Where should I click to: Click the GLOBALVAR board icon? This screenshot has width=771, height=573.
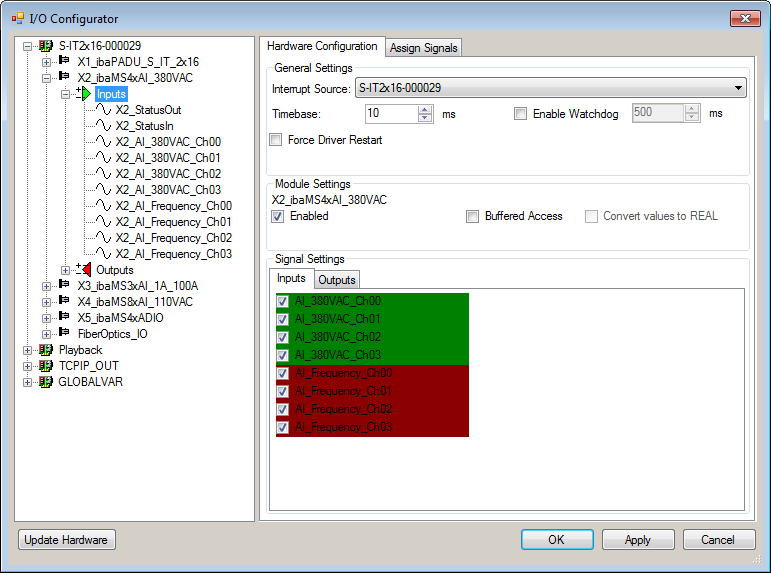pos(46,382)
